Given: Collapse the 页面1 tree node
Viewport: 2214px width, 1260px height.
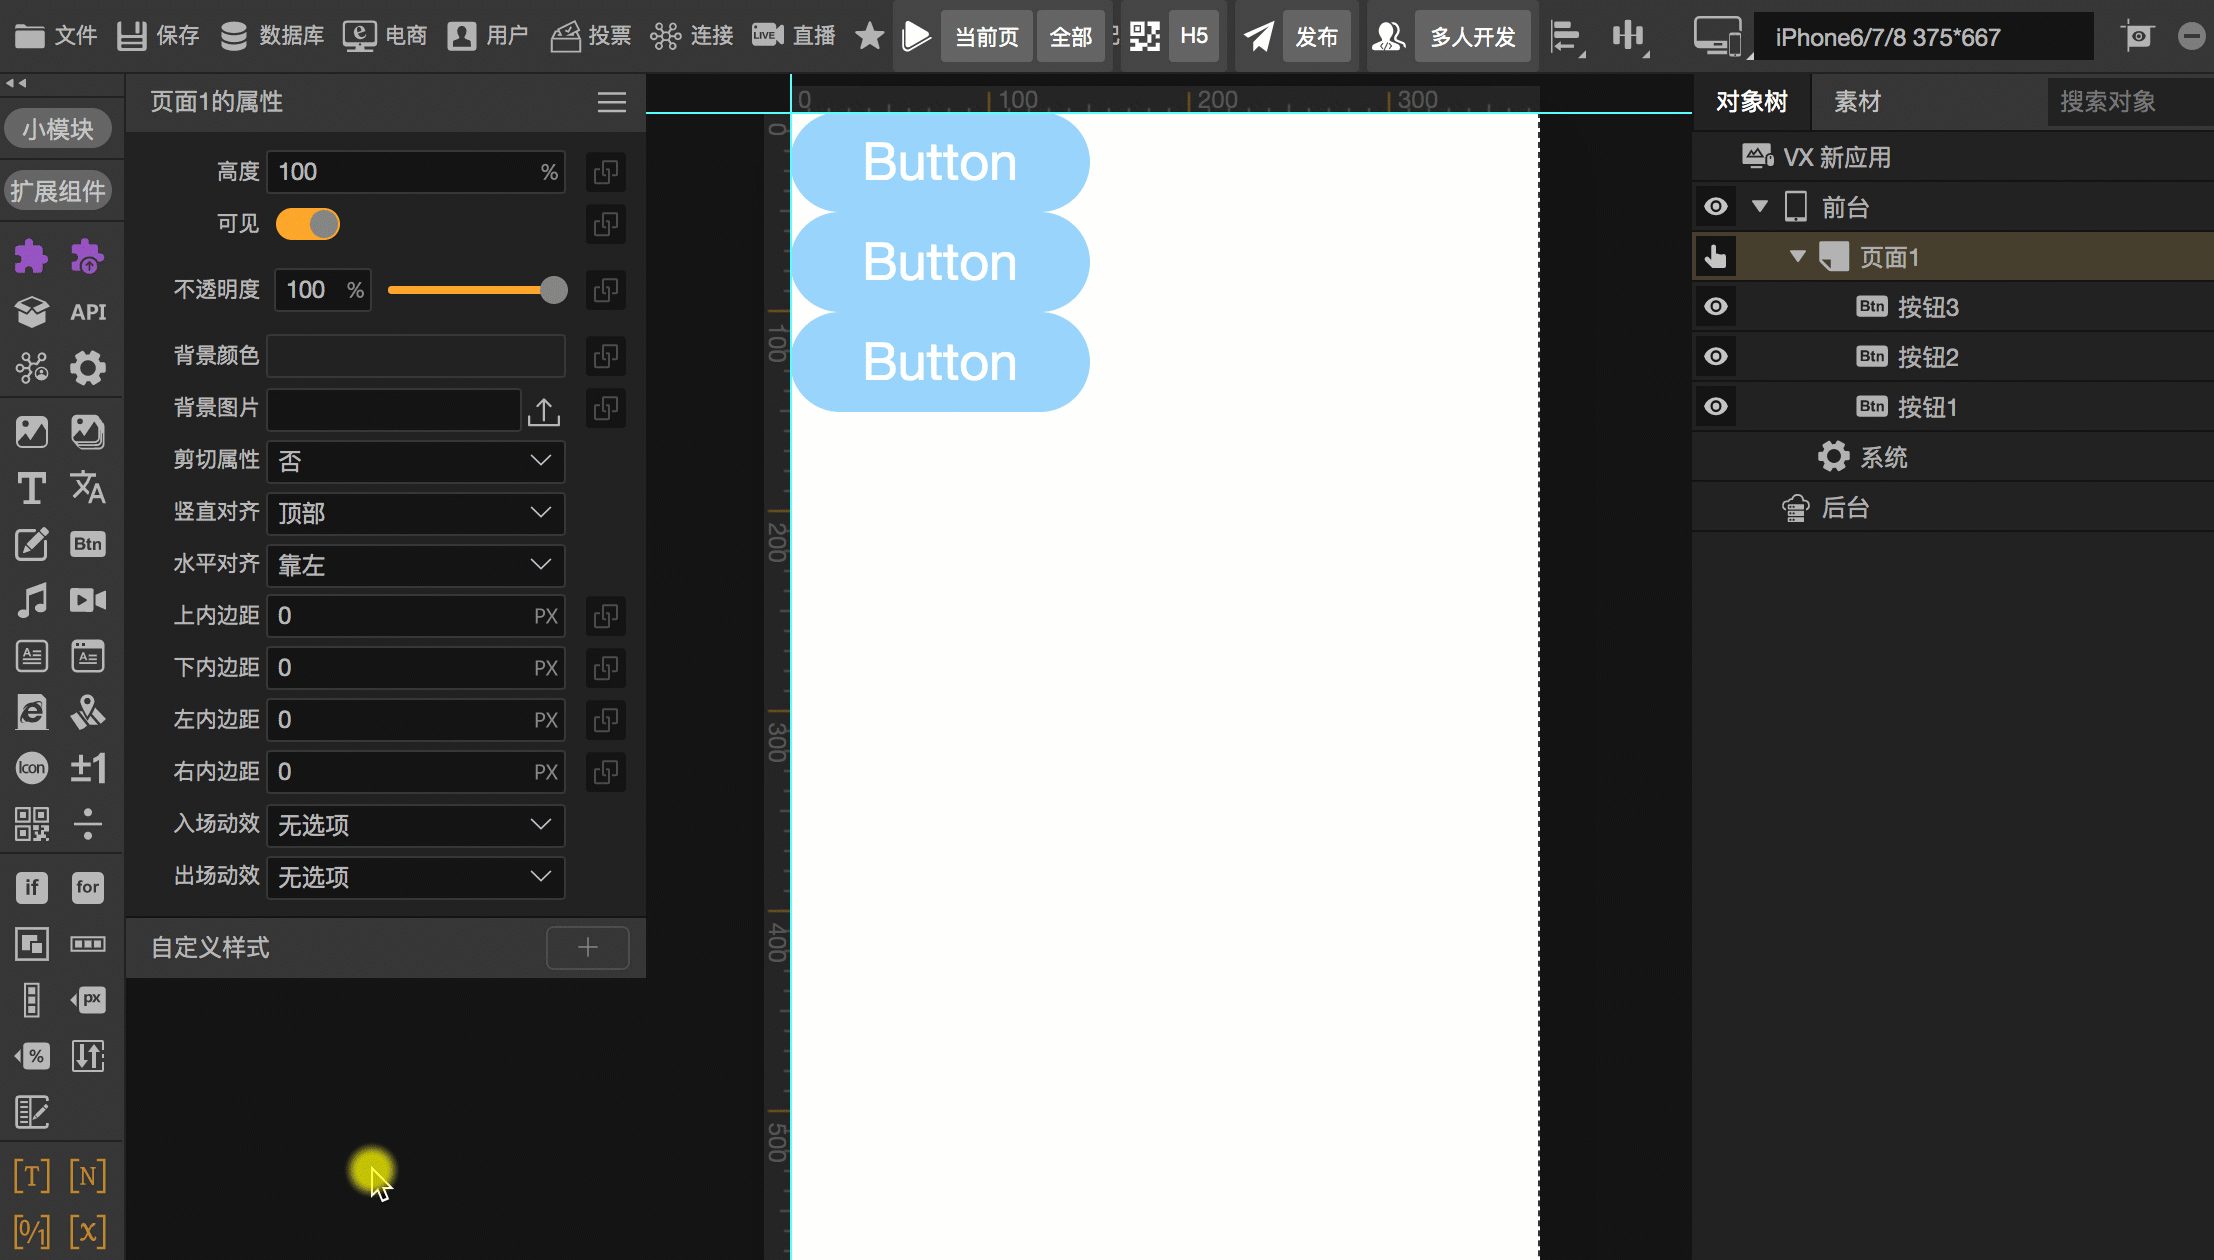Looking at the screenshot, I should [1797, 257].
